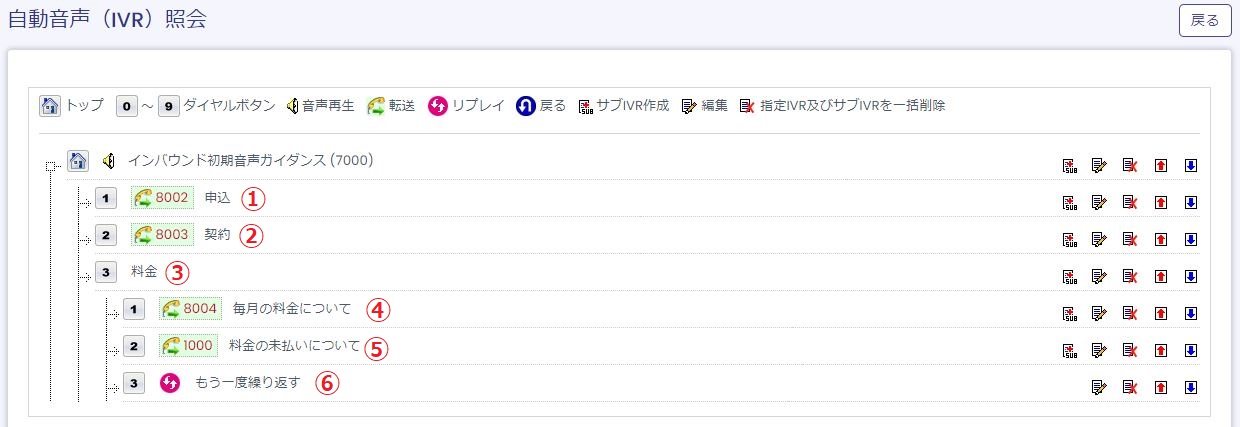Click the 8004 transfer badge
1240x427 pixels.
190,309
